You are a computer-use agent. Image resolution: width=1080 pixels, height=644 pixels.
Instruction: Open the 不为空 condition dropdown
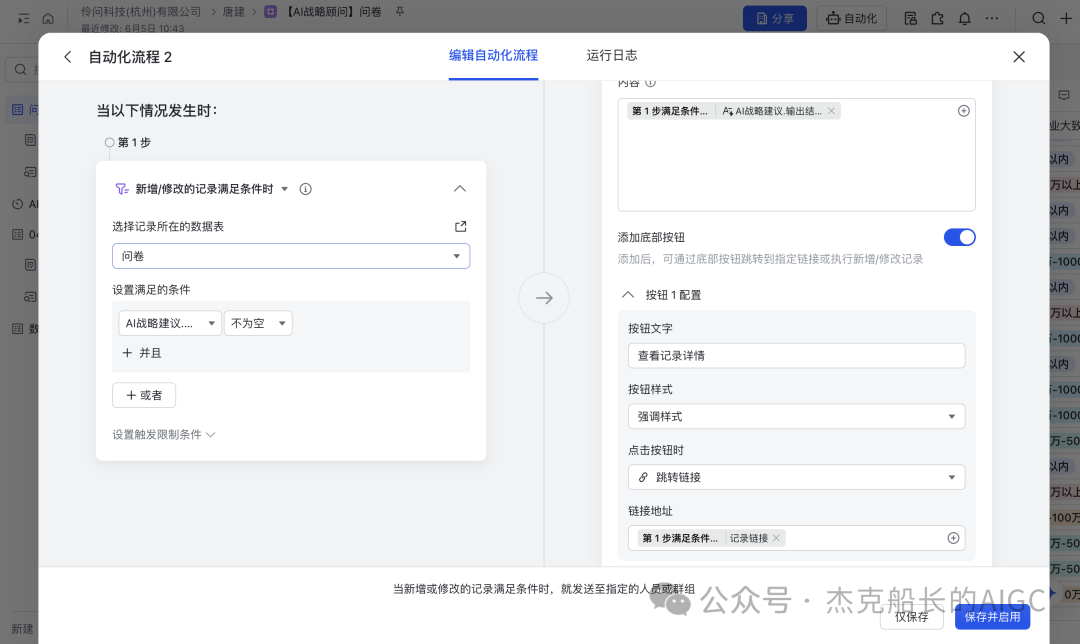coord(258,323)
